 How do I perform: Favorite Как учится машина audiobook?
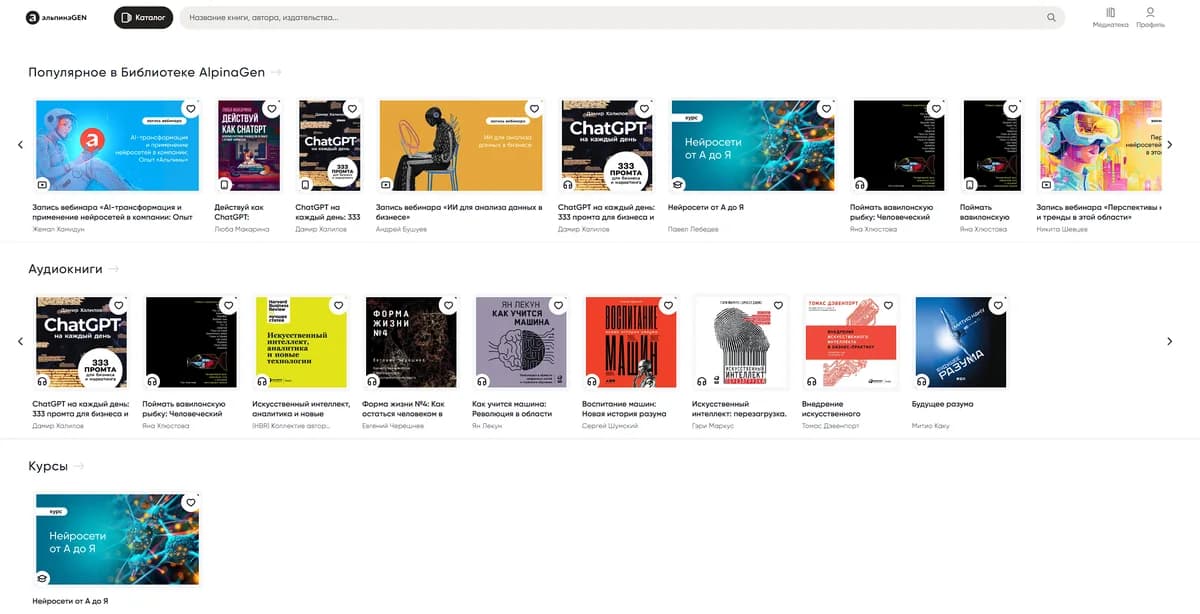pyautogui.click(x=558, y=305)
